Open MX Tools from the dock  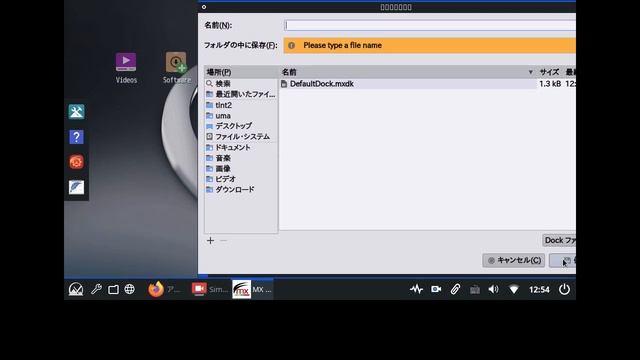76,111
